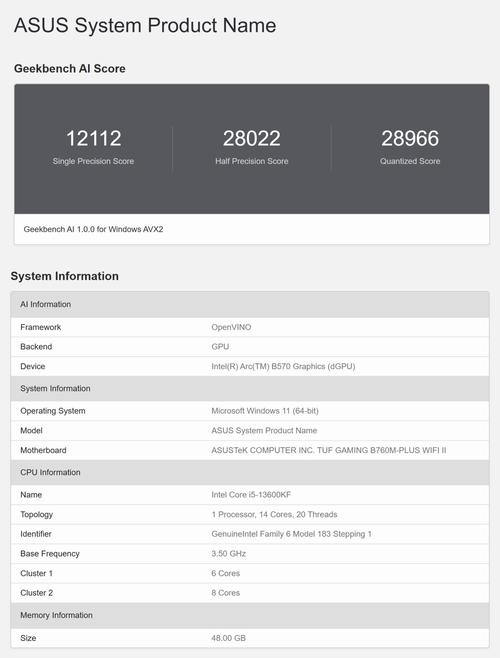Screen dimensions: 500x658
Task: Click the 'Topology' row label
Action: click(37, 514)
